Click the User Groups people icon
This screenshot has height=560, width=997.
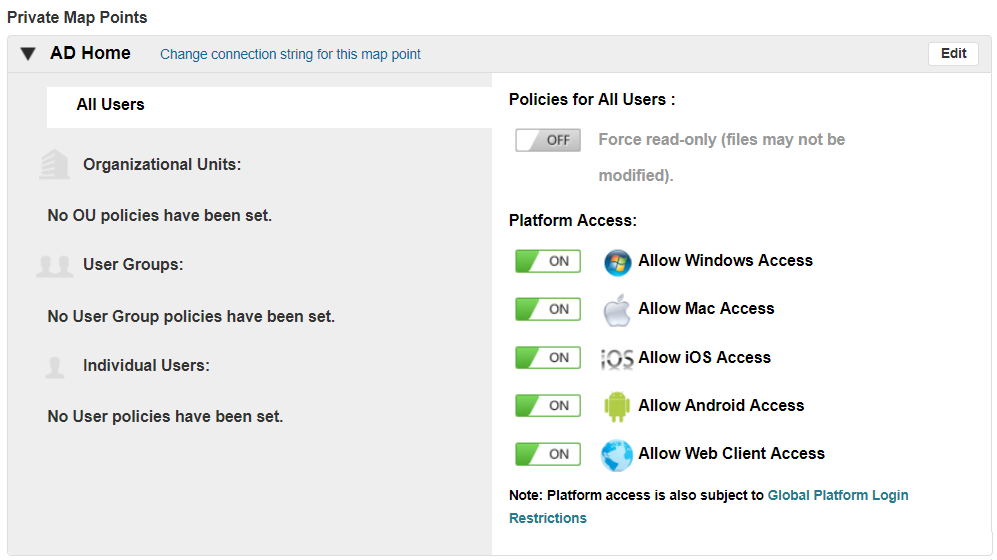coord(54,266)
